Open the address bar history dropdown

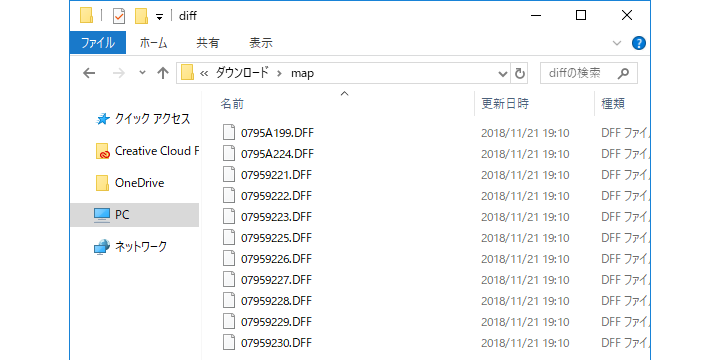coord(503,73)
